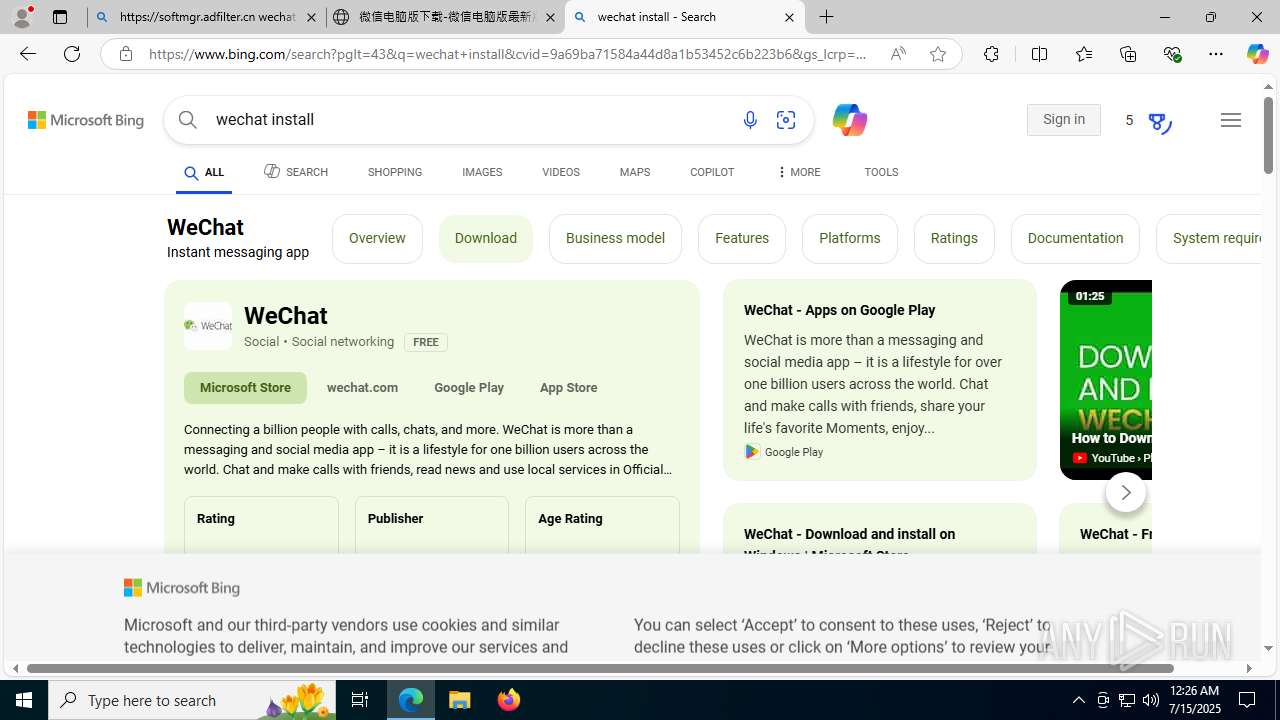Image resolution: width=1280 pixels, height=720 pixels.
Task: Select the Features pill
Action: click(x=742, y=238)
